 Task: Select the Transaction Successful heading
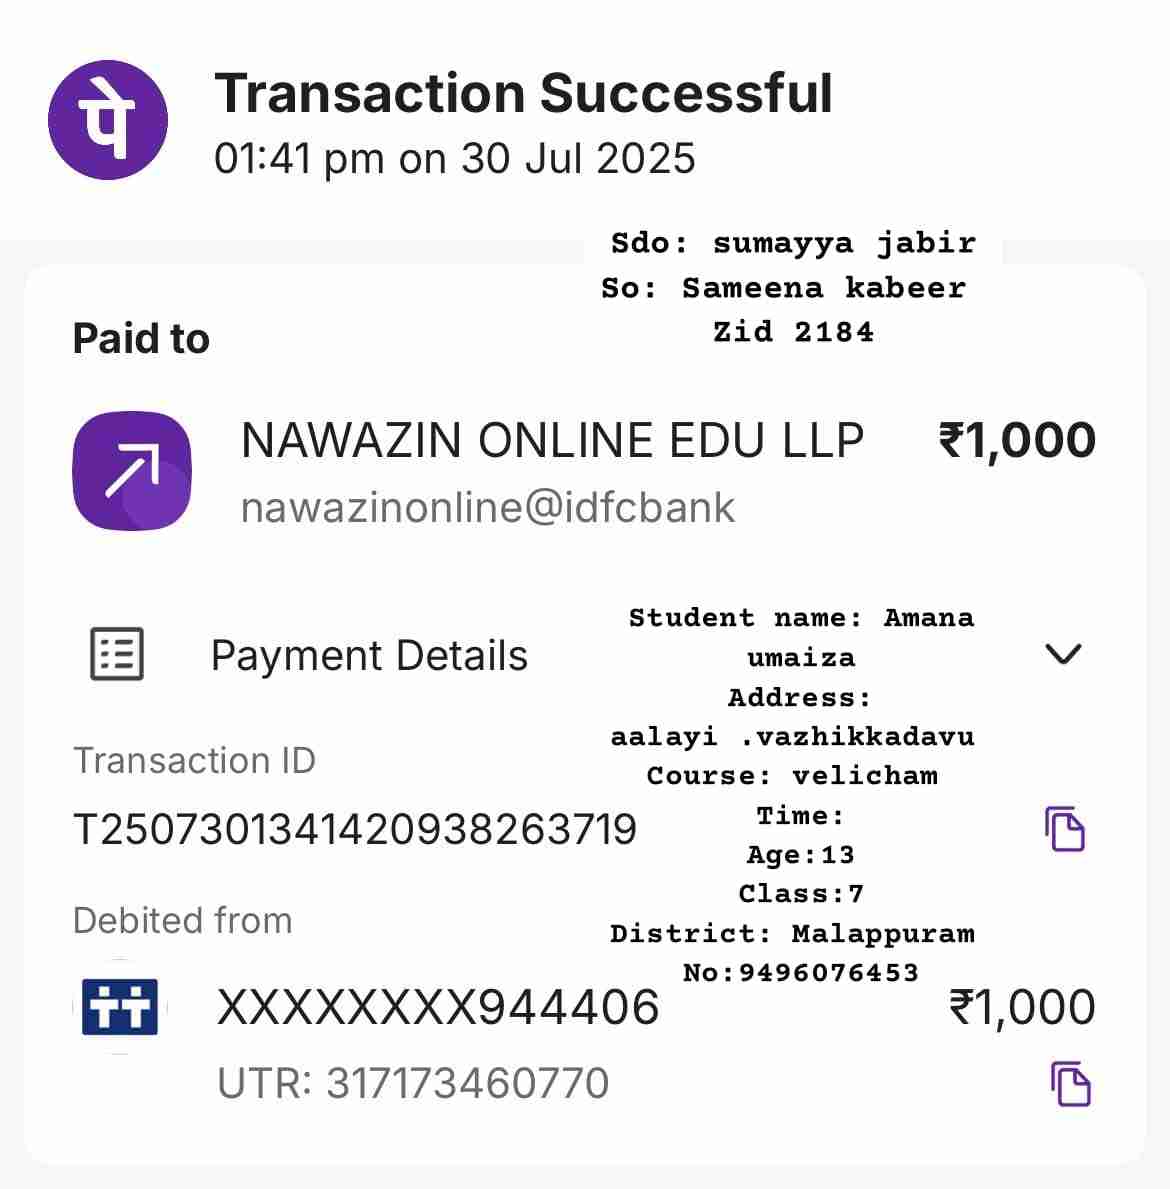coord(523,94)
